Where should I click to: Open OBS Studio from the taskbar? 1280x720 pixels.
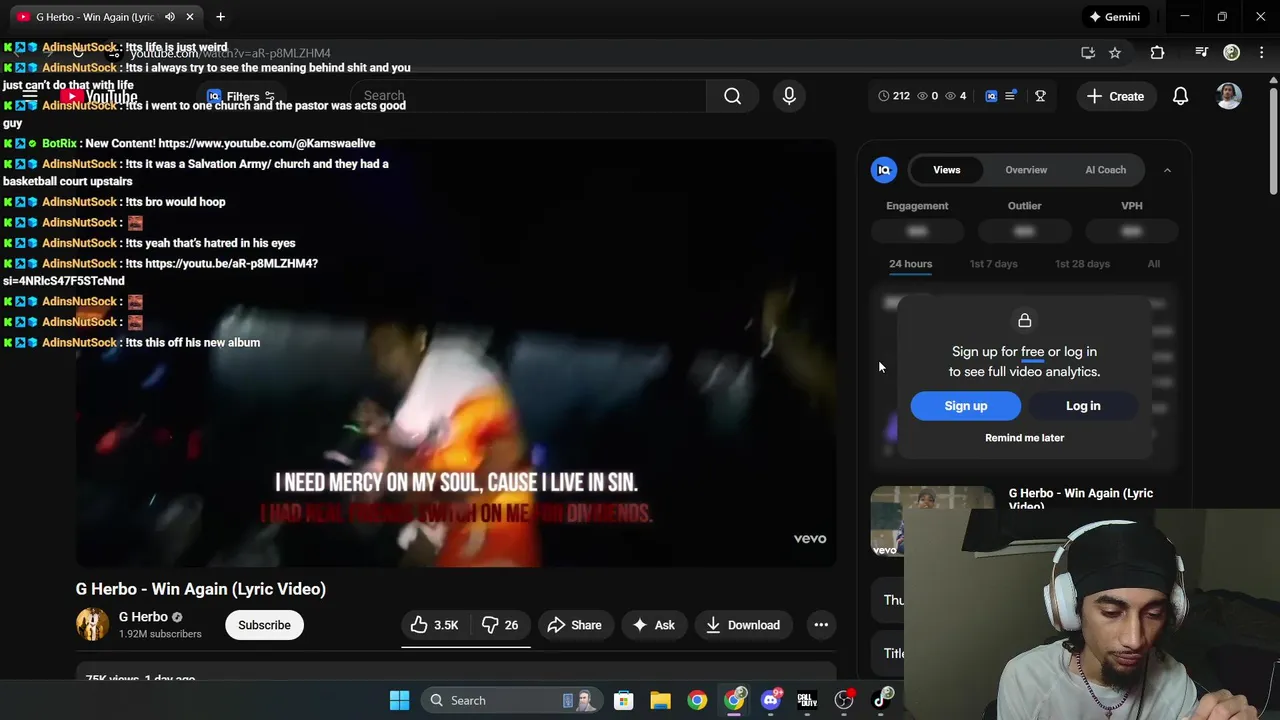(844, 700)
